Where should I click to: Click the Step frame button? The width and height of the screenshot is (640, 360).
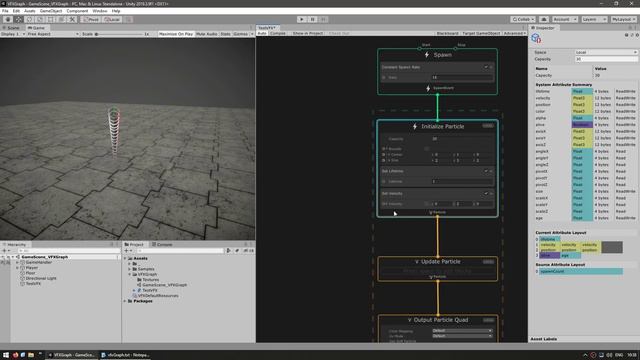(323, 19)
